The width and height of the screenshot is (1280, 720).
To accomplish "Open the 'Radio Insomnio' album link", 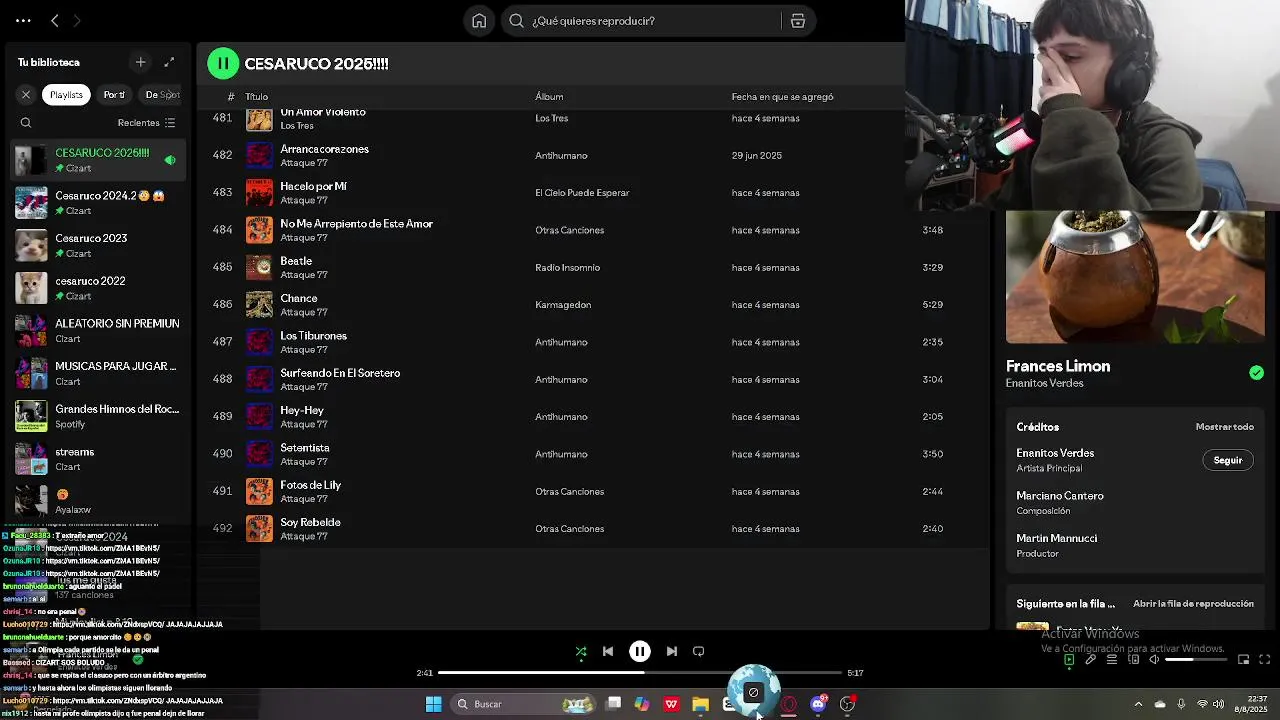I will click(x=567, y=268).
